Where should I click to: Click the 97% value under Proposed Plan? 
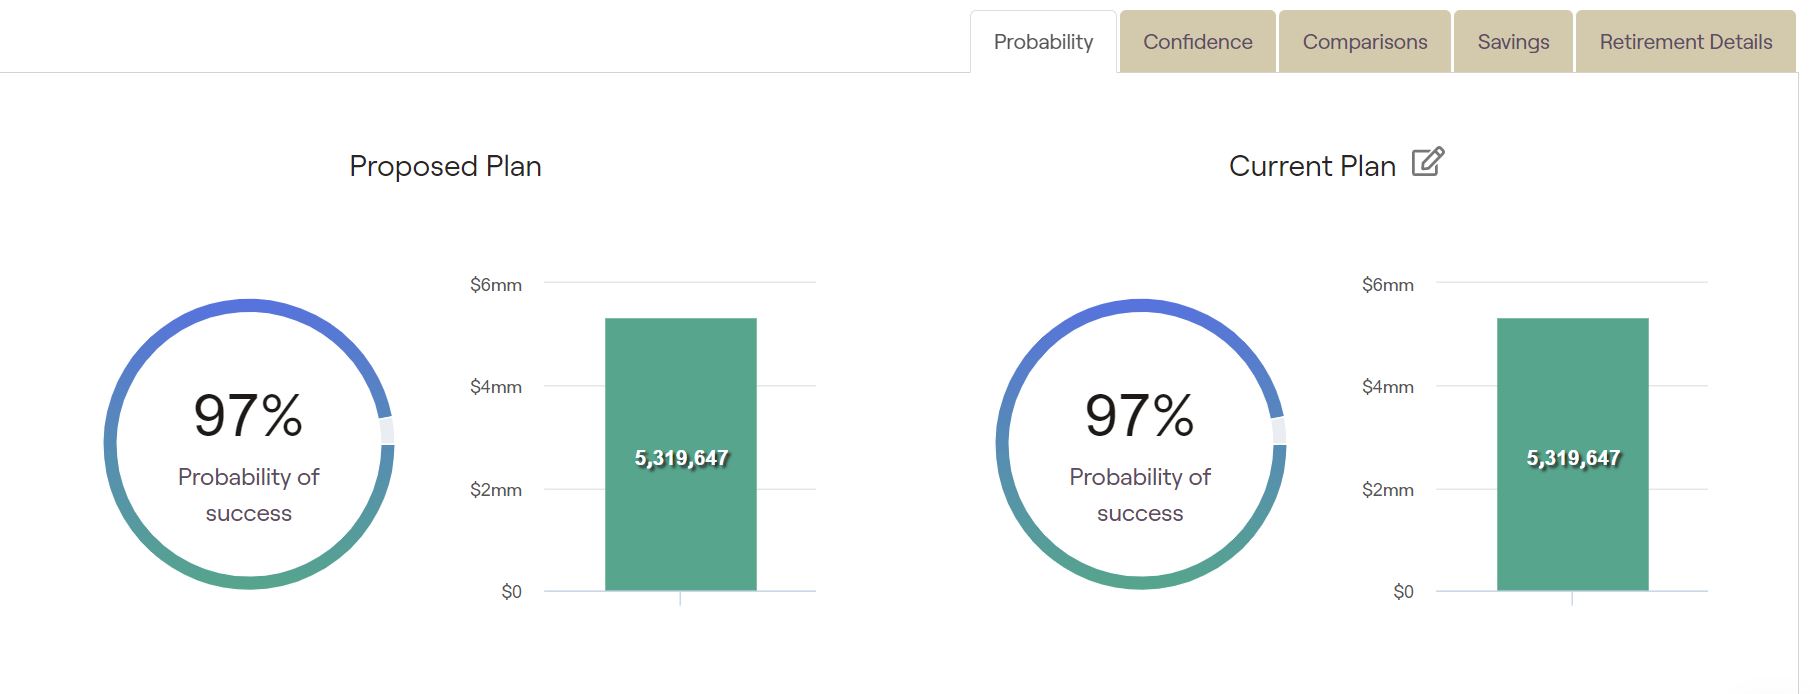pos(248,415)
